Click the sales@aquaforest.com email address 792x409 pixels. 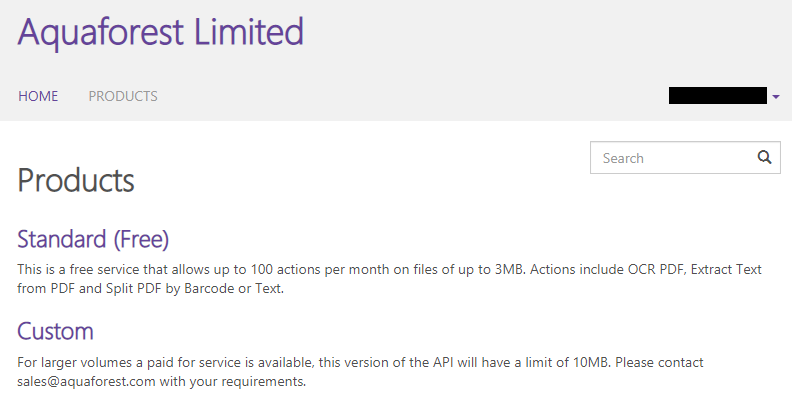point(86,381)
